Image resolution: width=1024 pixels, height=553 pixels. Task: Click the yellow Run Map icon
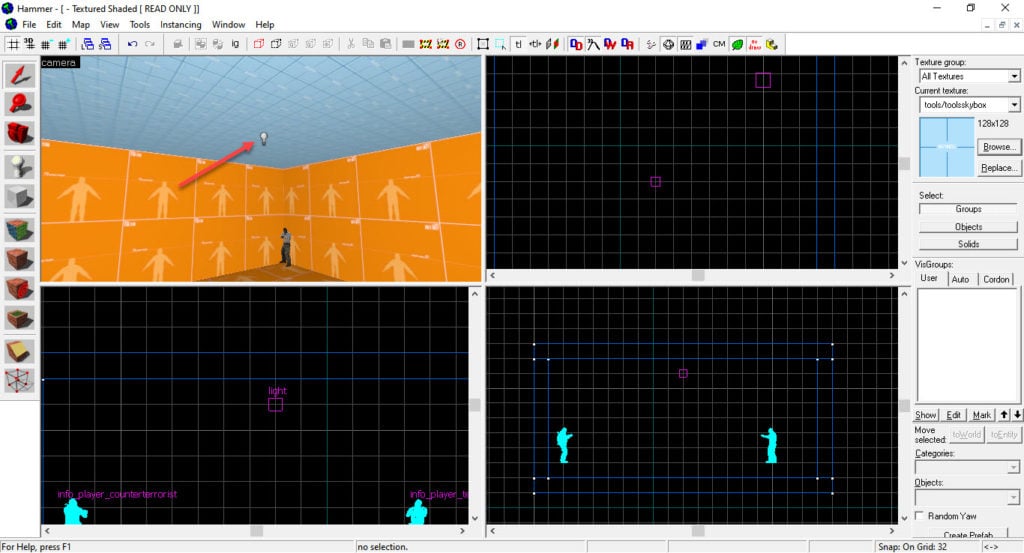tap(772, 44)
